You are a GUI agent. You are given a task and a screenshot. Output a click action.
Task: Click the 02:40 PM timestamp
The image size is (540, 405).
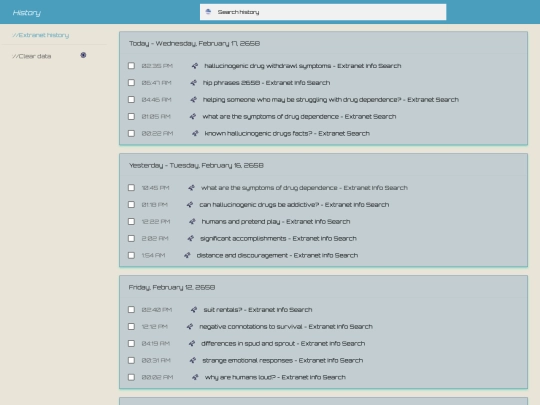(x=157, y=310)
